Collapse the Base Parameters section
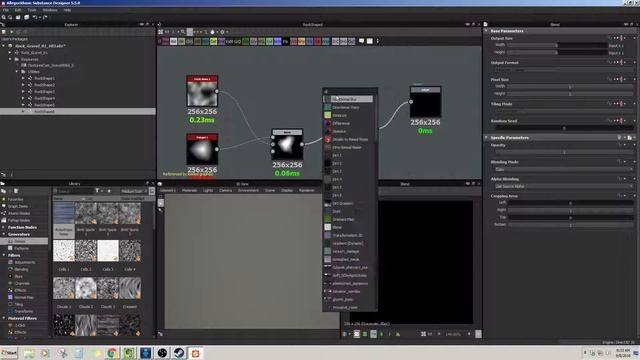Image resolution: width=640 pixels, height=360 pixels. [x=486, y=31]
